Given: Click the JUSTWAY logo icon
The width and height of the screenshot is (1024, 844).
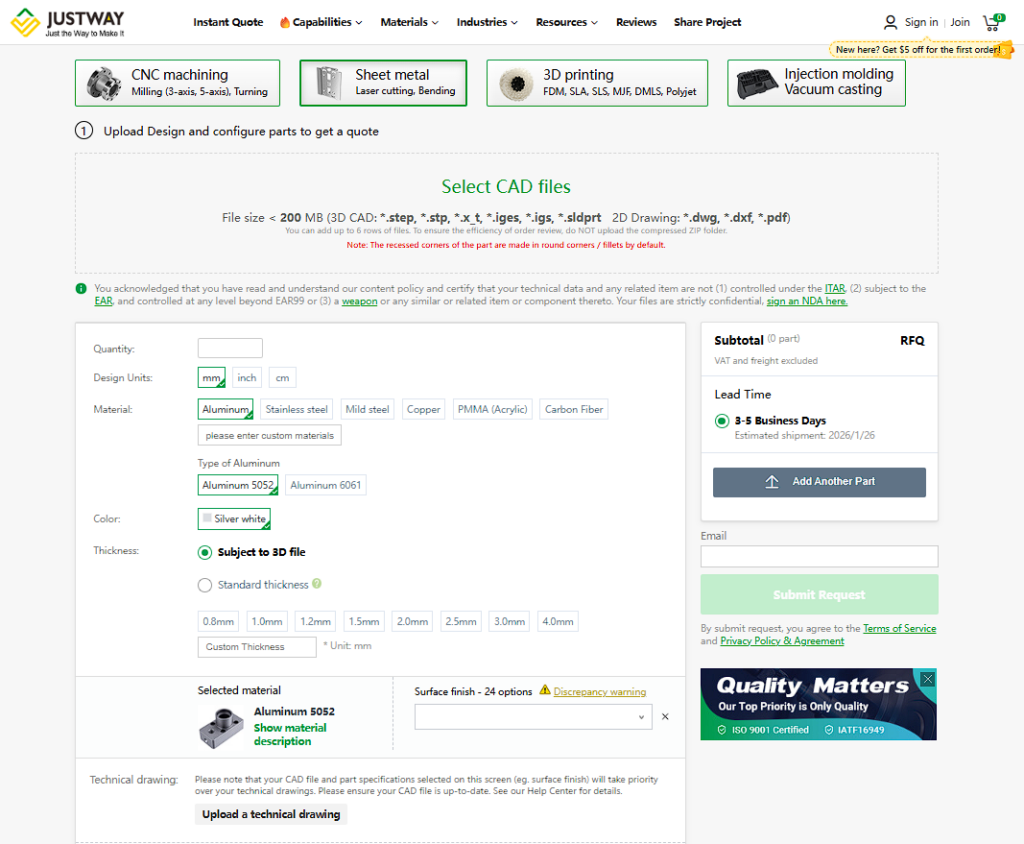Looking at the screenshot, I should [25, 23].
